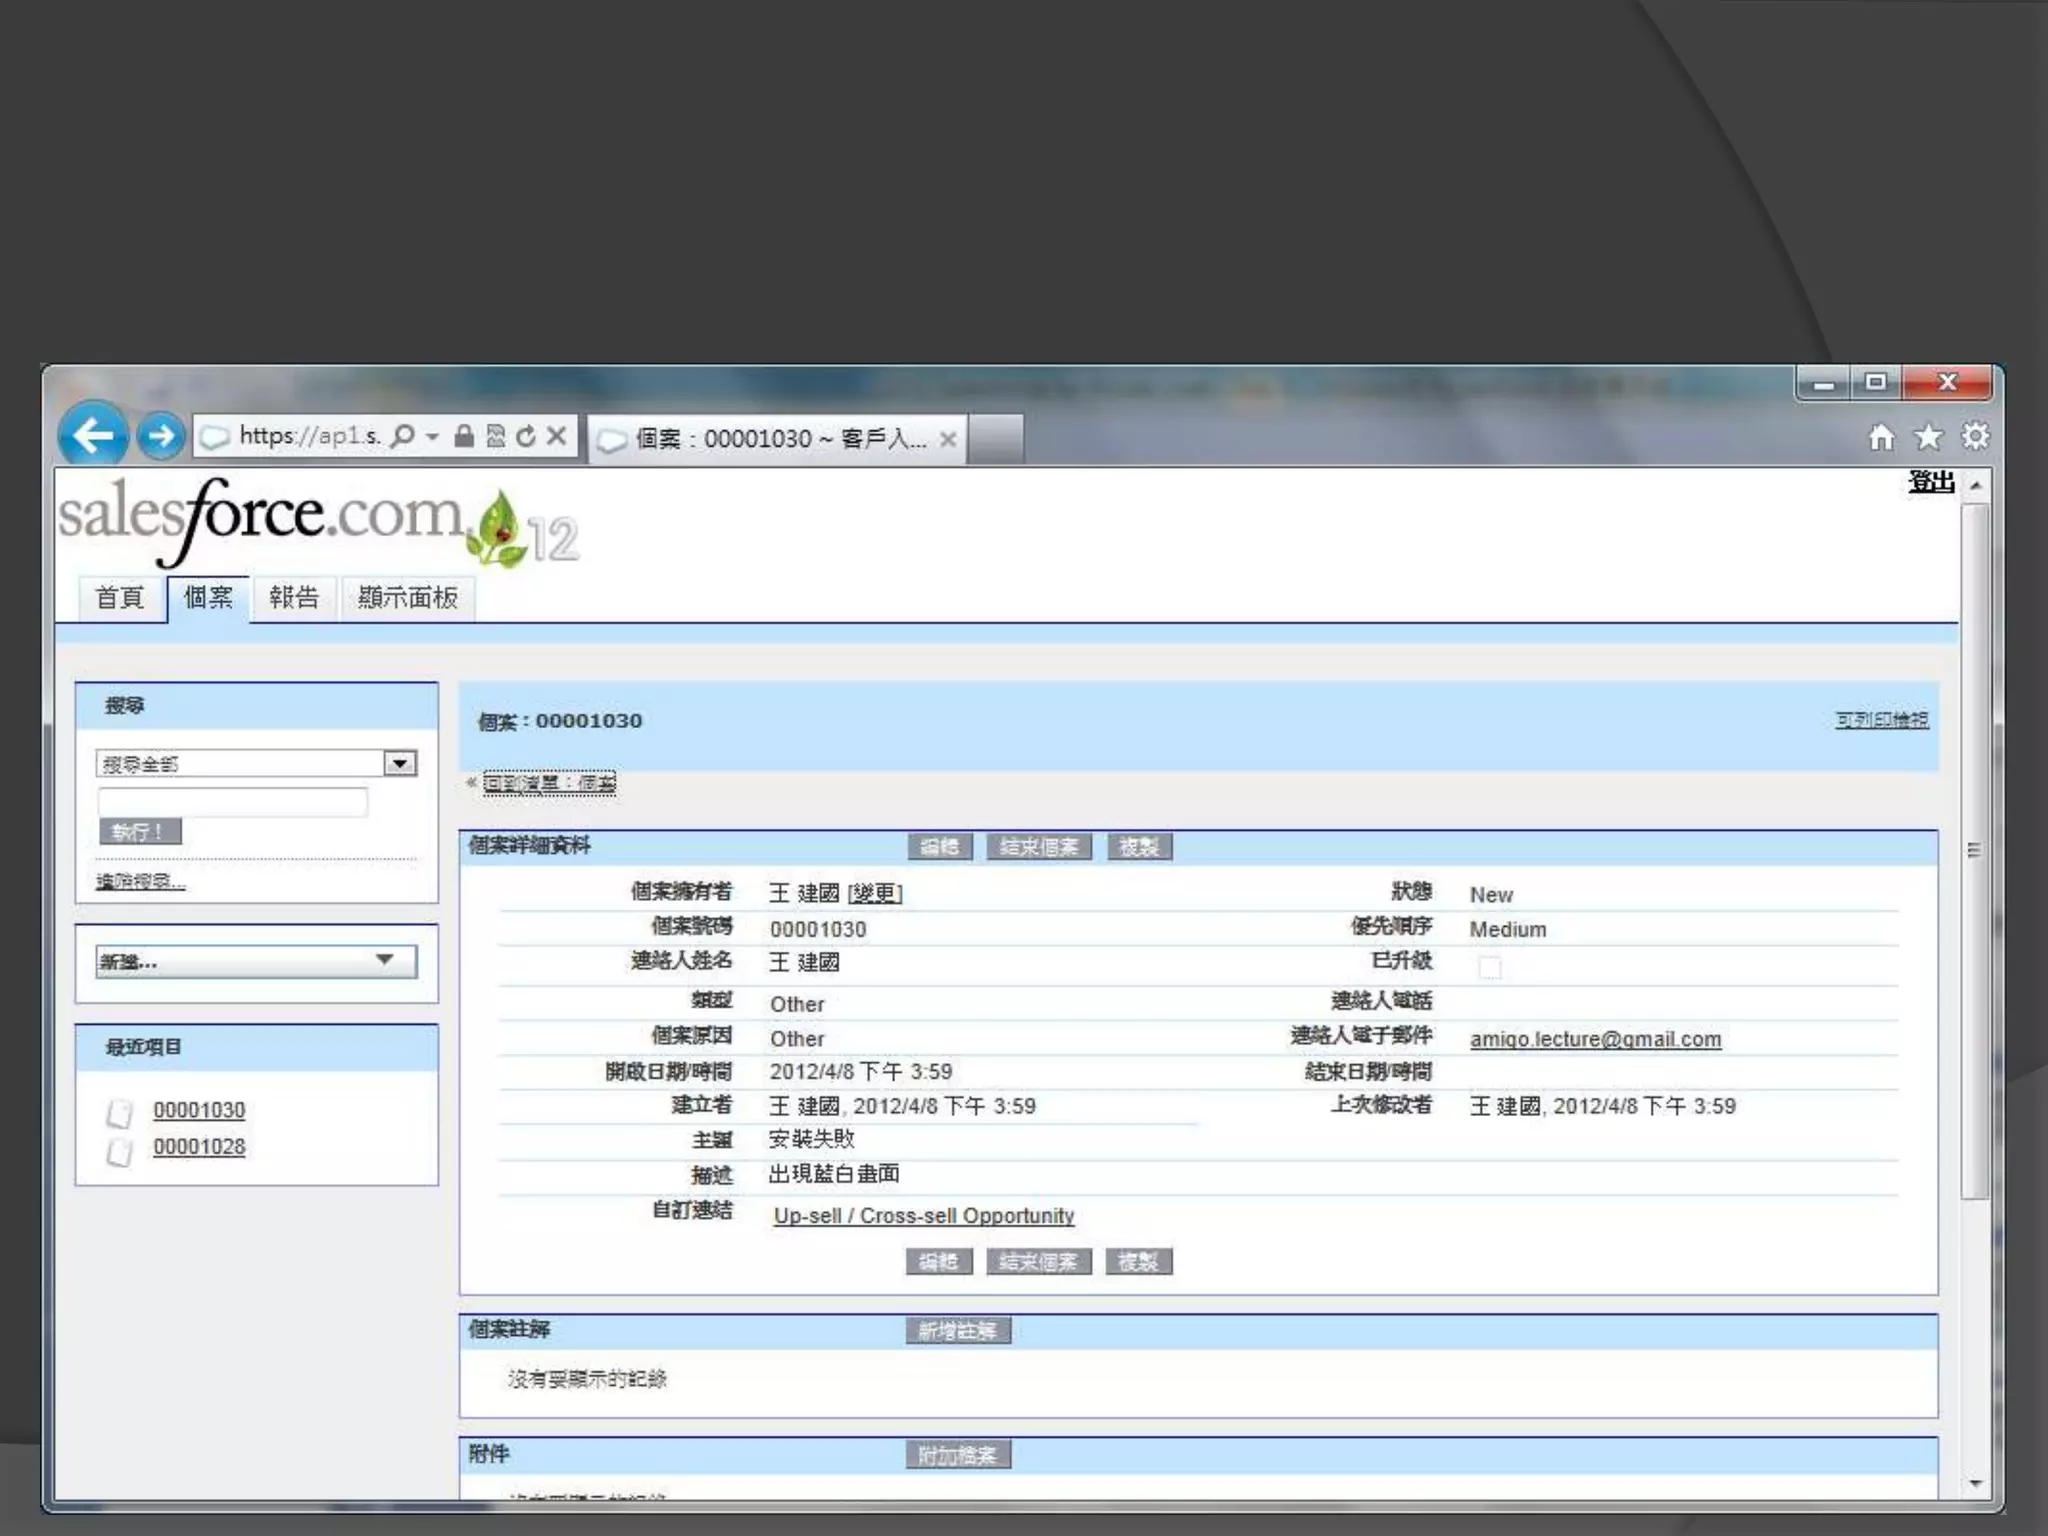2048x1536 pixels.
Task: Switch to the 報告 tab
Action: [x=294, y=598]
